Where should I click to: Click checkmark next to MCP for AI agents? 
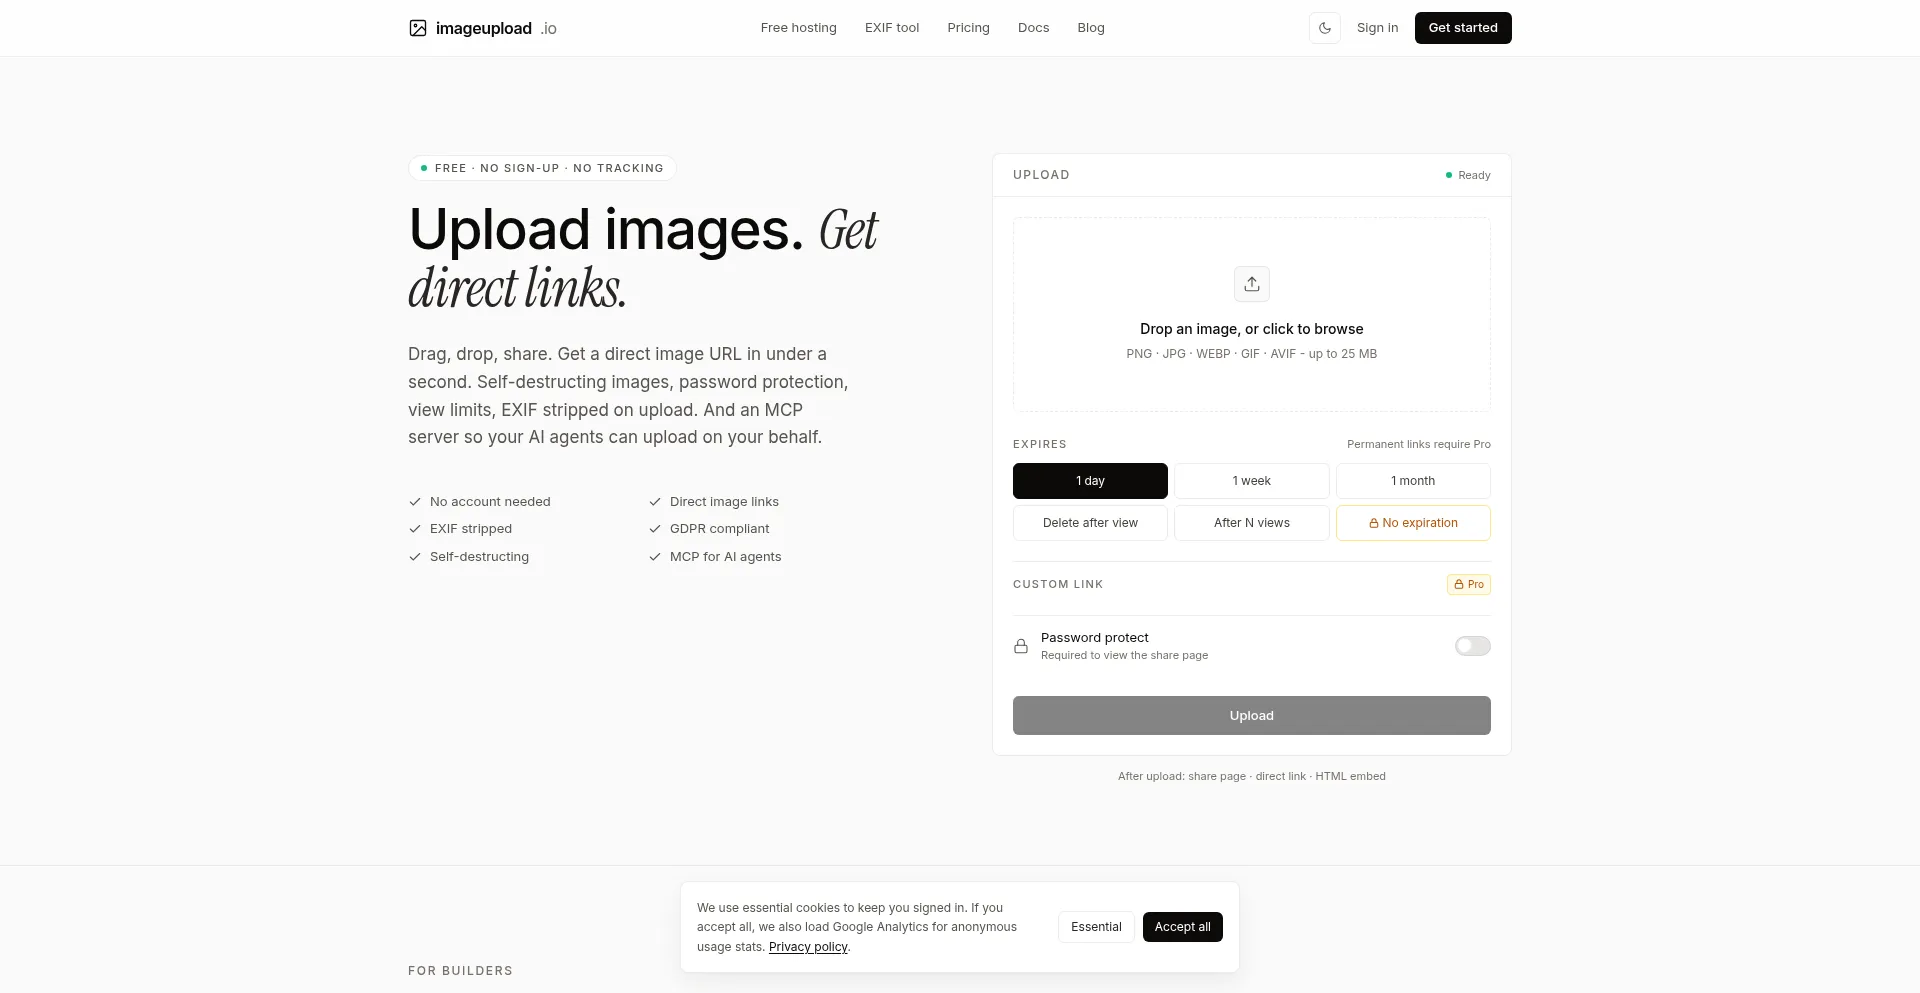tap(655, 557)
